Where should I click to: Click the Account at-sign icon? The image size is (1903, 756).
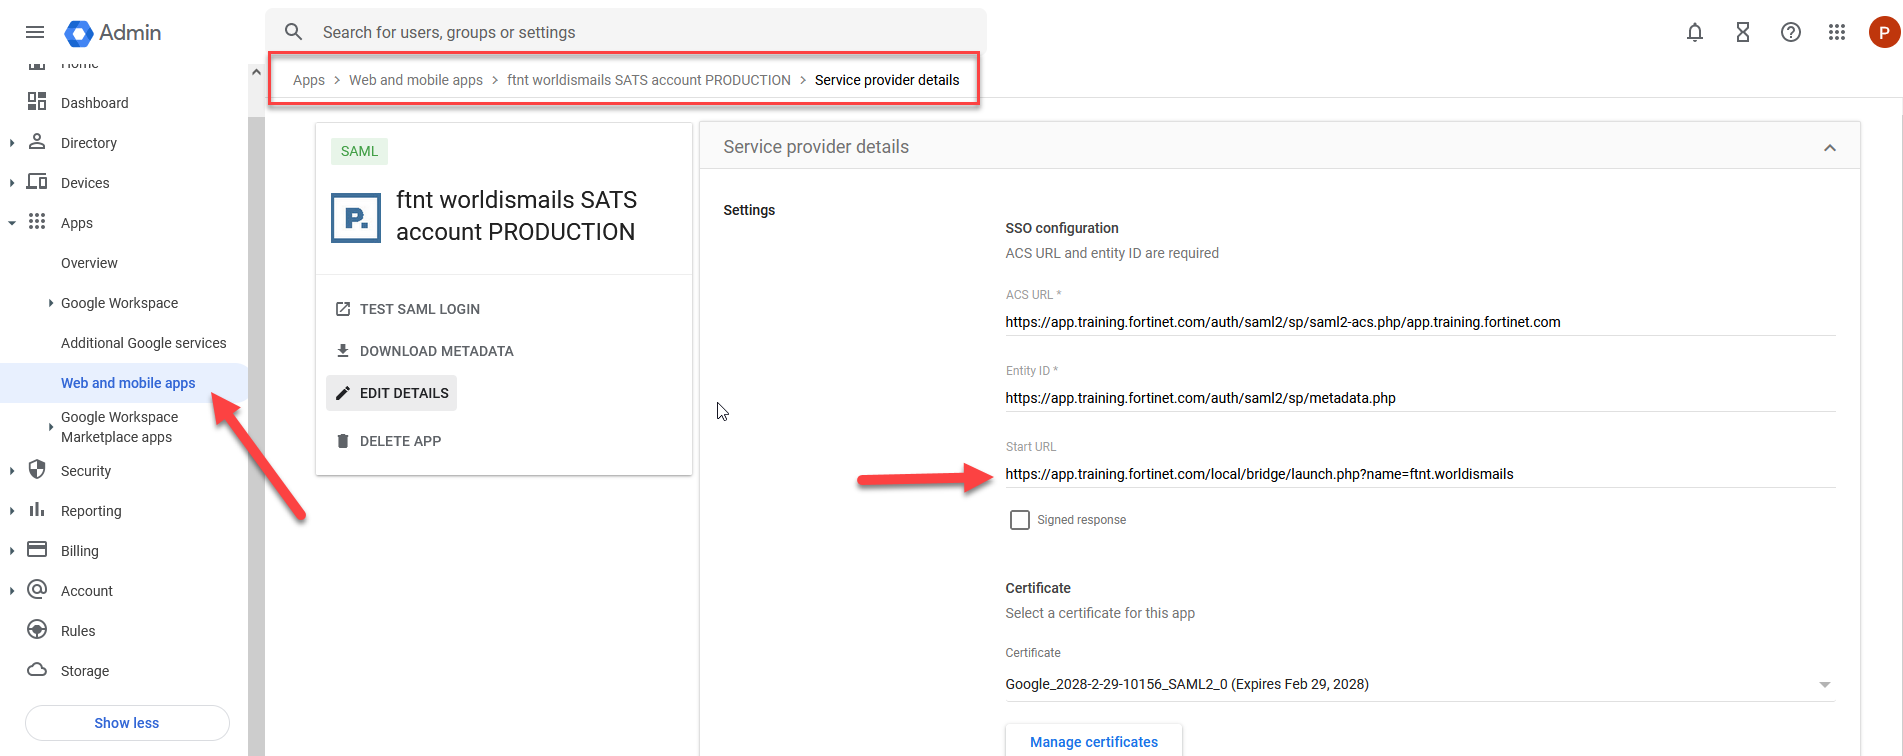pyautogui.click(x=37, y=590)
